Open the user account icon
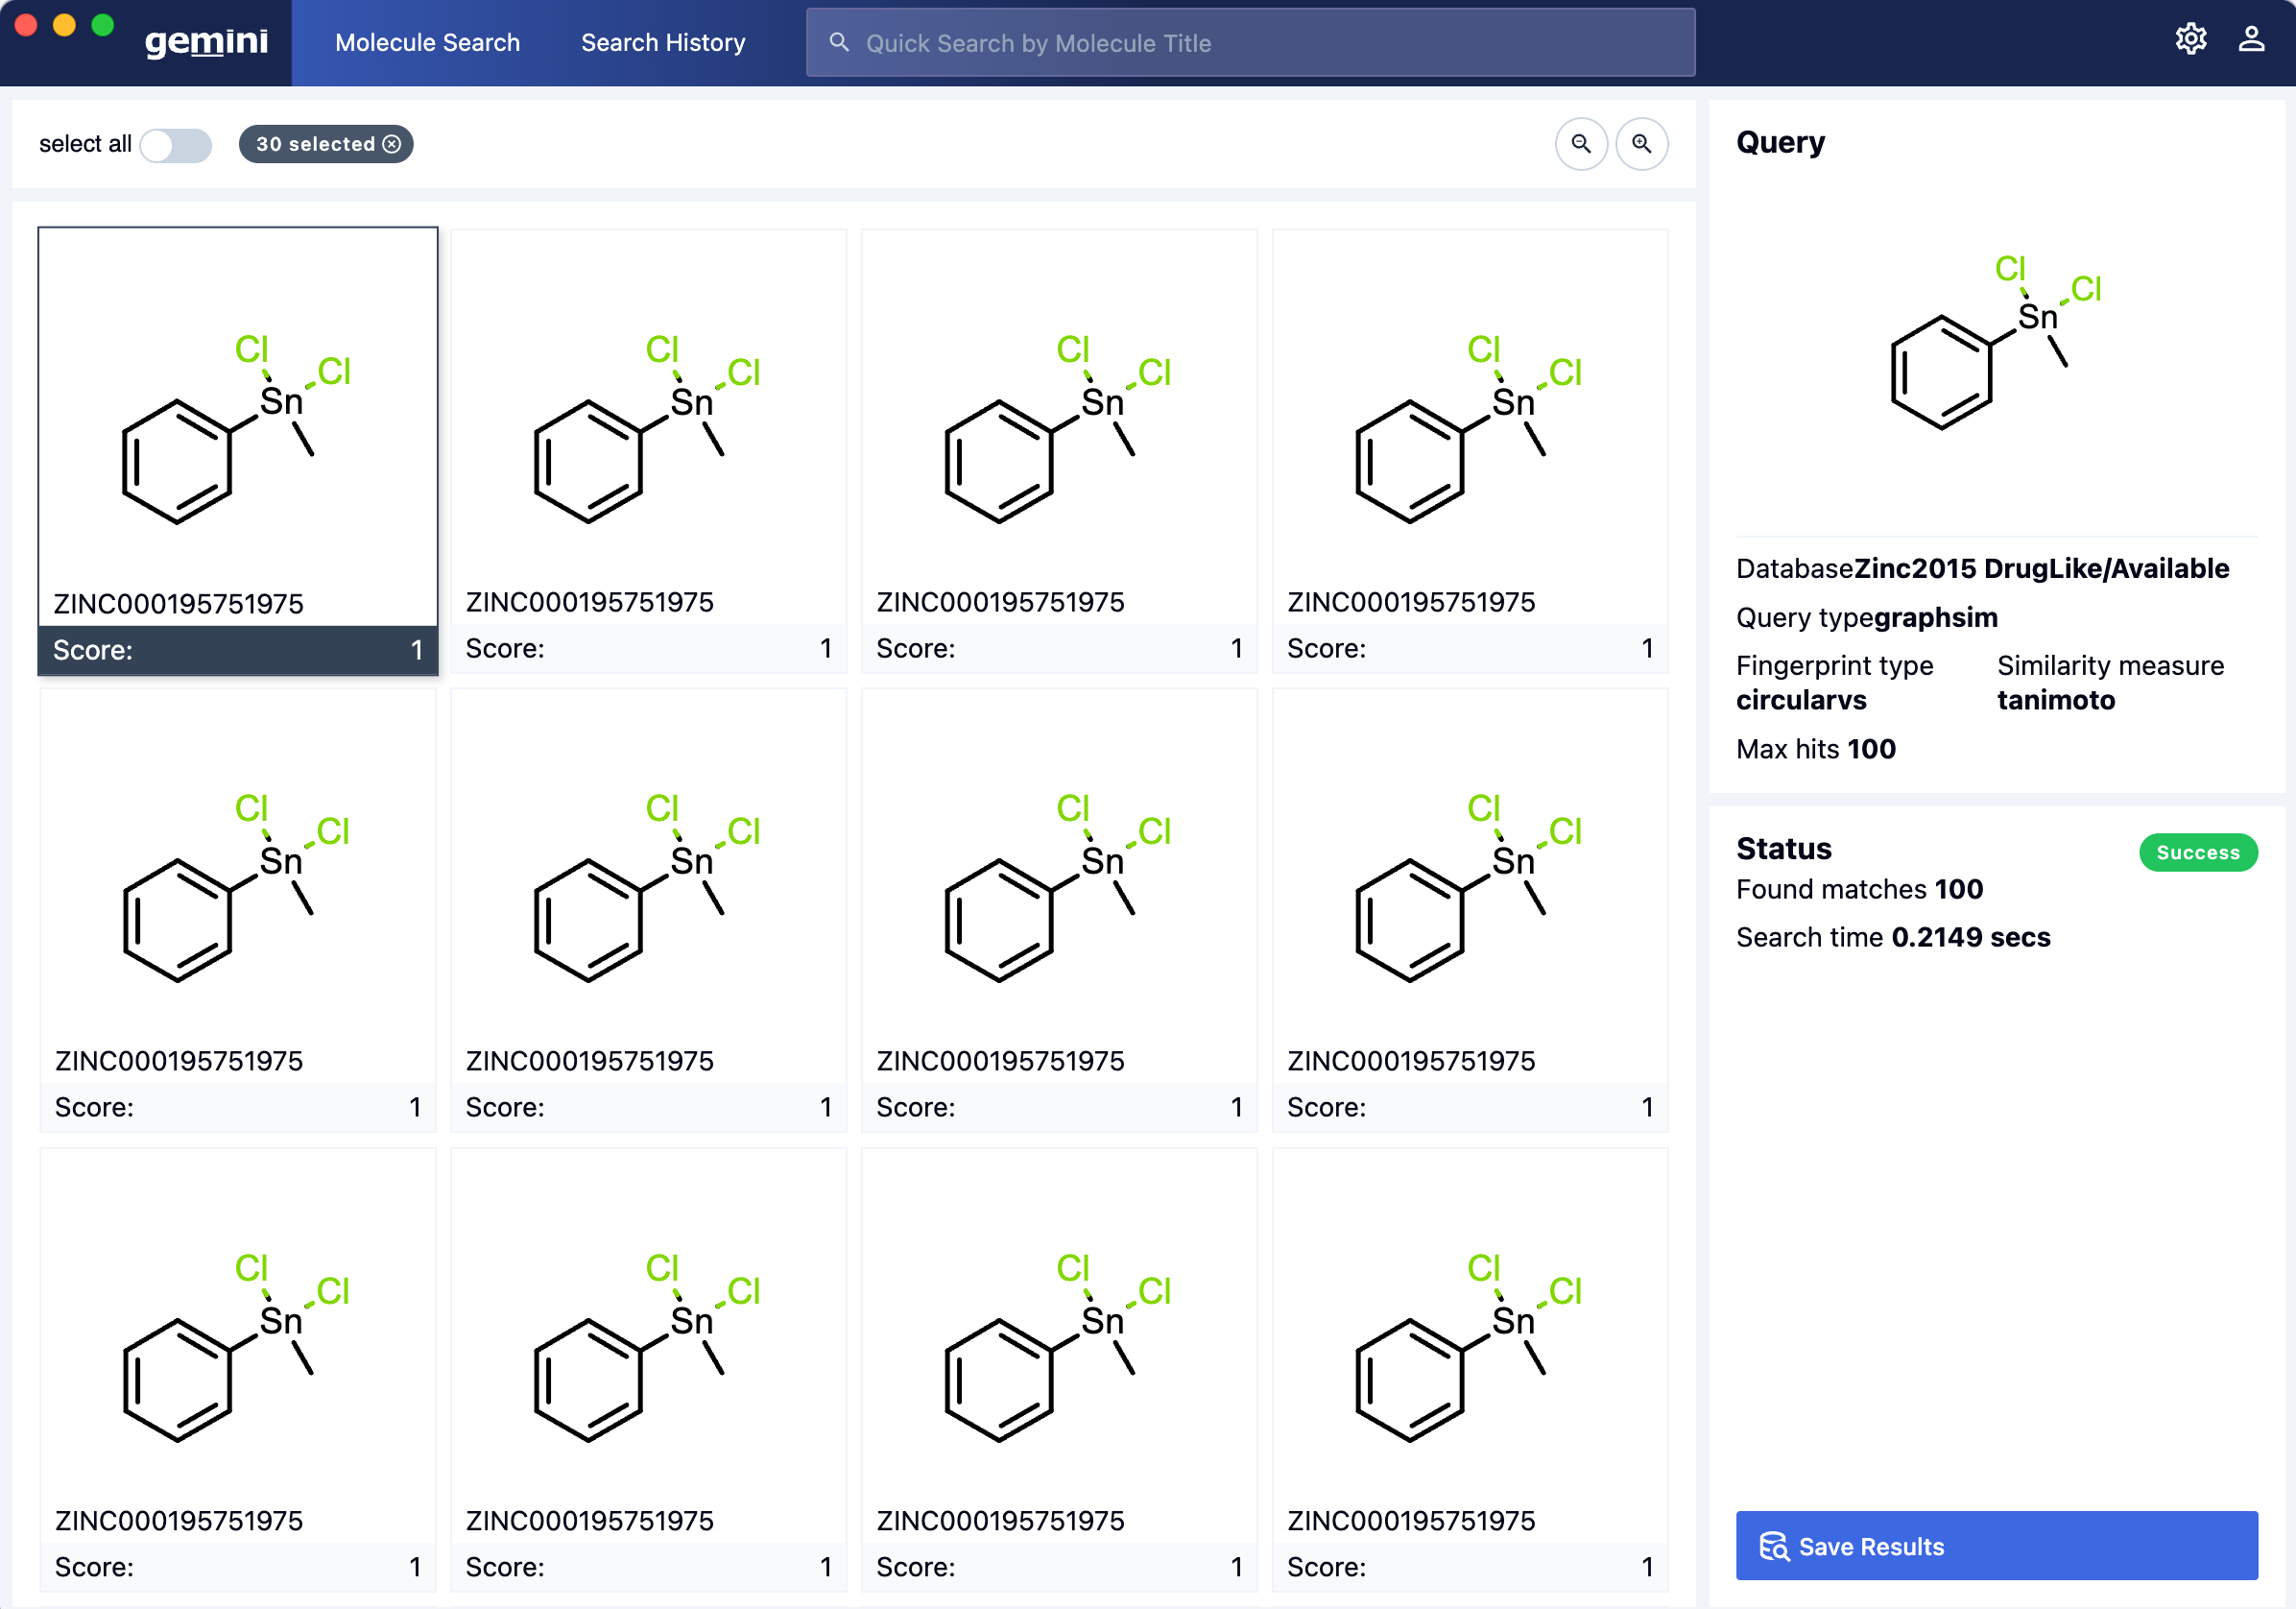The height and width of the screenshot is (1609, 2296). [2251, 39]
